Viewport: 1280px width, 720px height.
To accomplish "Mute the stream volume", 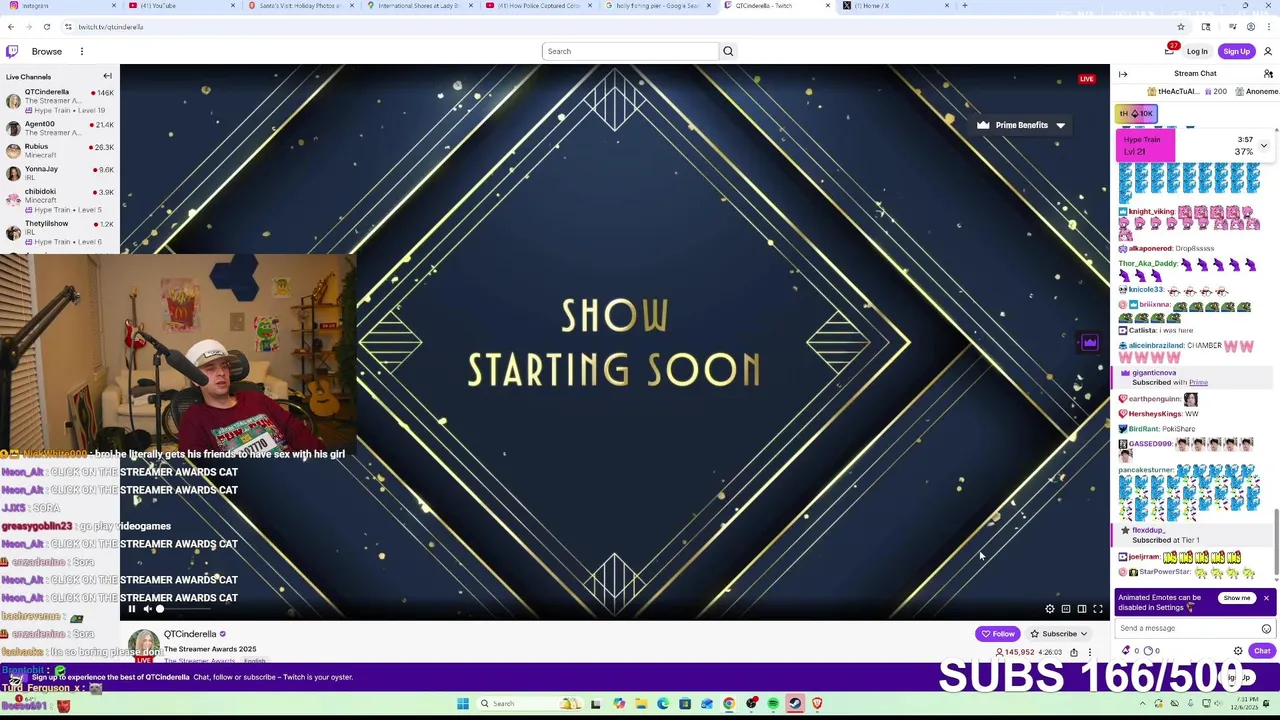I will 147,608.
